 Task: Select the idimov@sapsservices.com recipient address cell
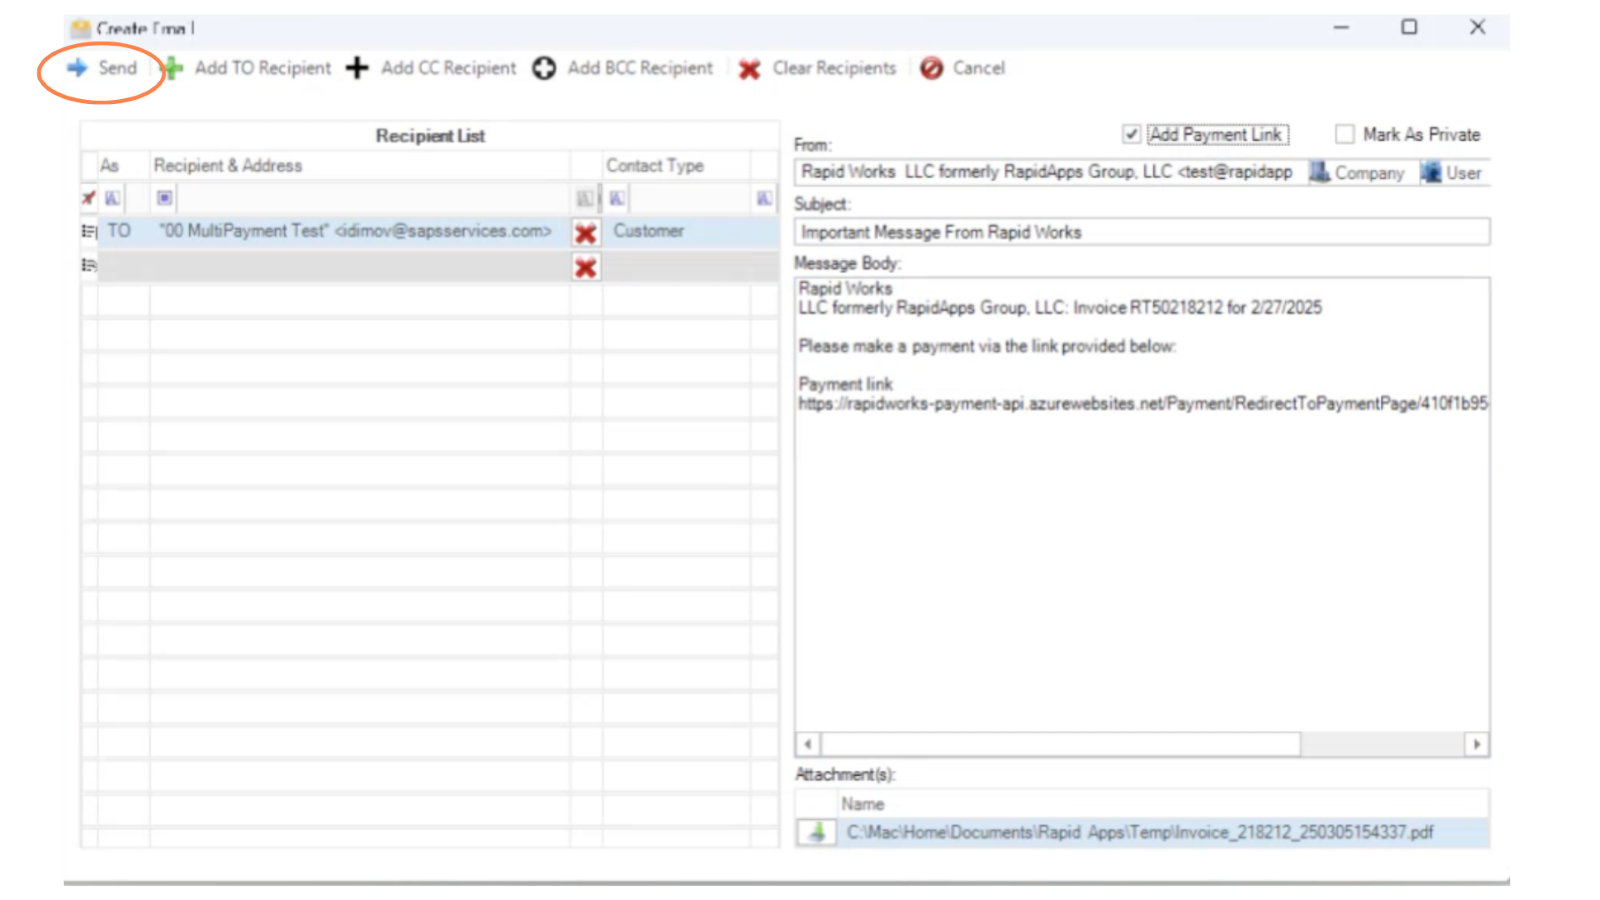click(x=360, y=232)
